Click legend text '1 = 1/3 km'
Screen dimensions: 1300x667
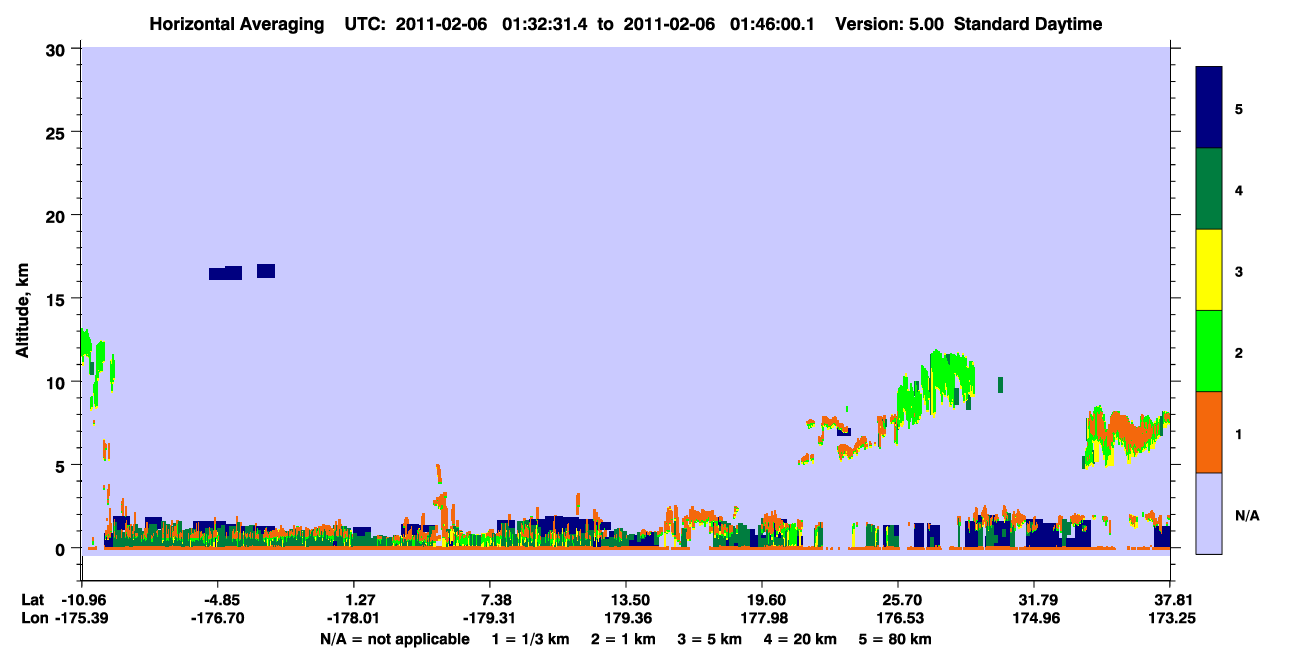[531, 638]
